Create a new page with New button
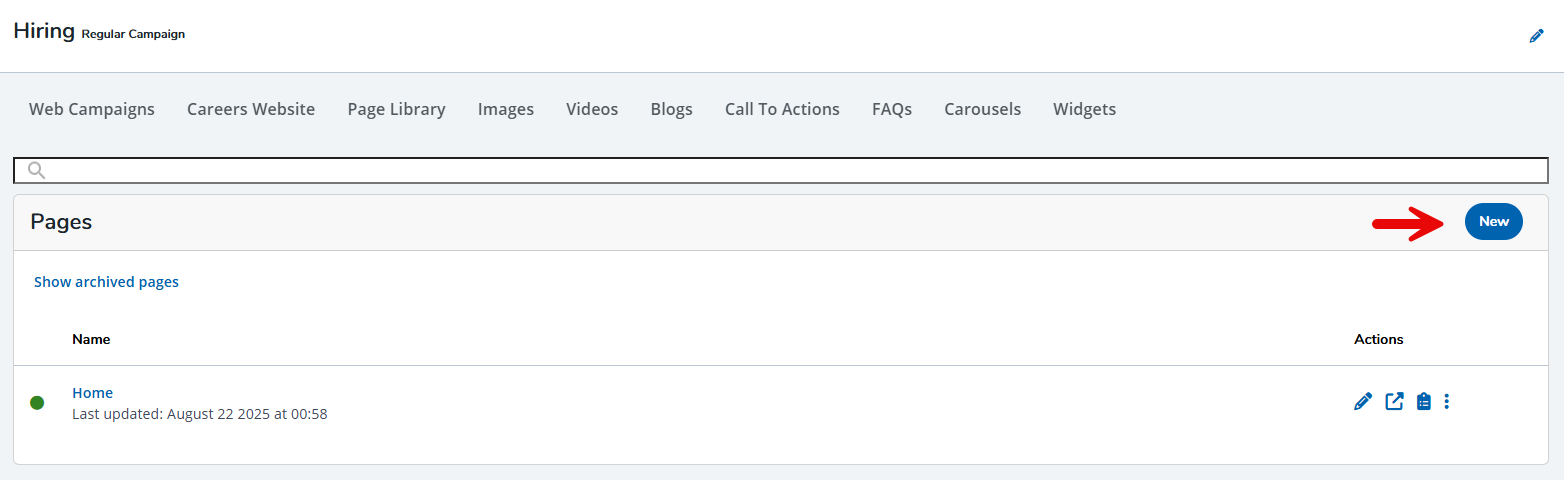Viewport: 1564px width, 480px height. click(1493, 222)
